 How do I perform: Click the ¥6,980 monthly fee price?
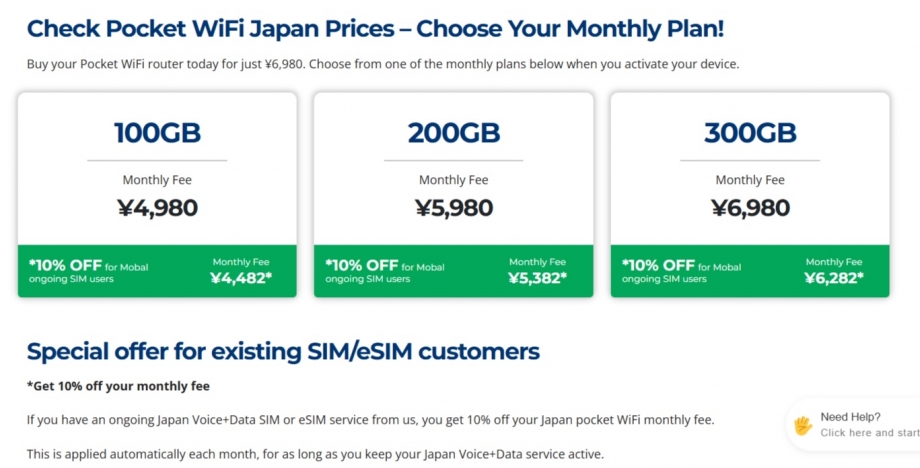pos(750,208)
